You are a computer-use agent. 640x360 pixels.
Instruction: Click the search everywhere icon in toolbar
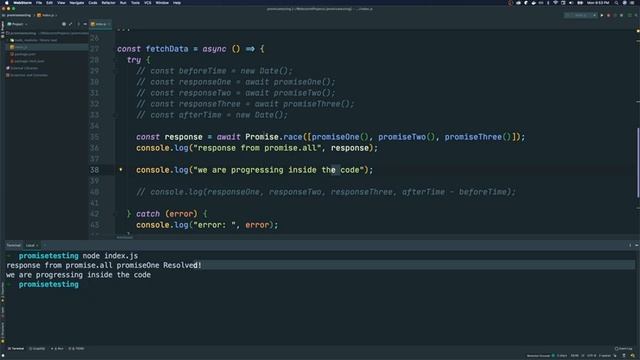pos(636,15)
